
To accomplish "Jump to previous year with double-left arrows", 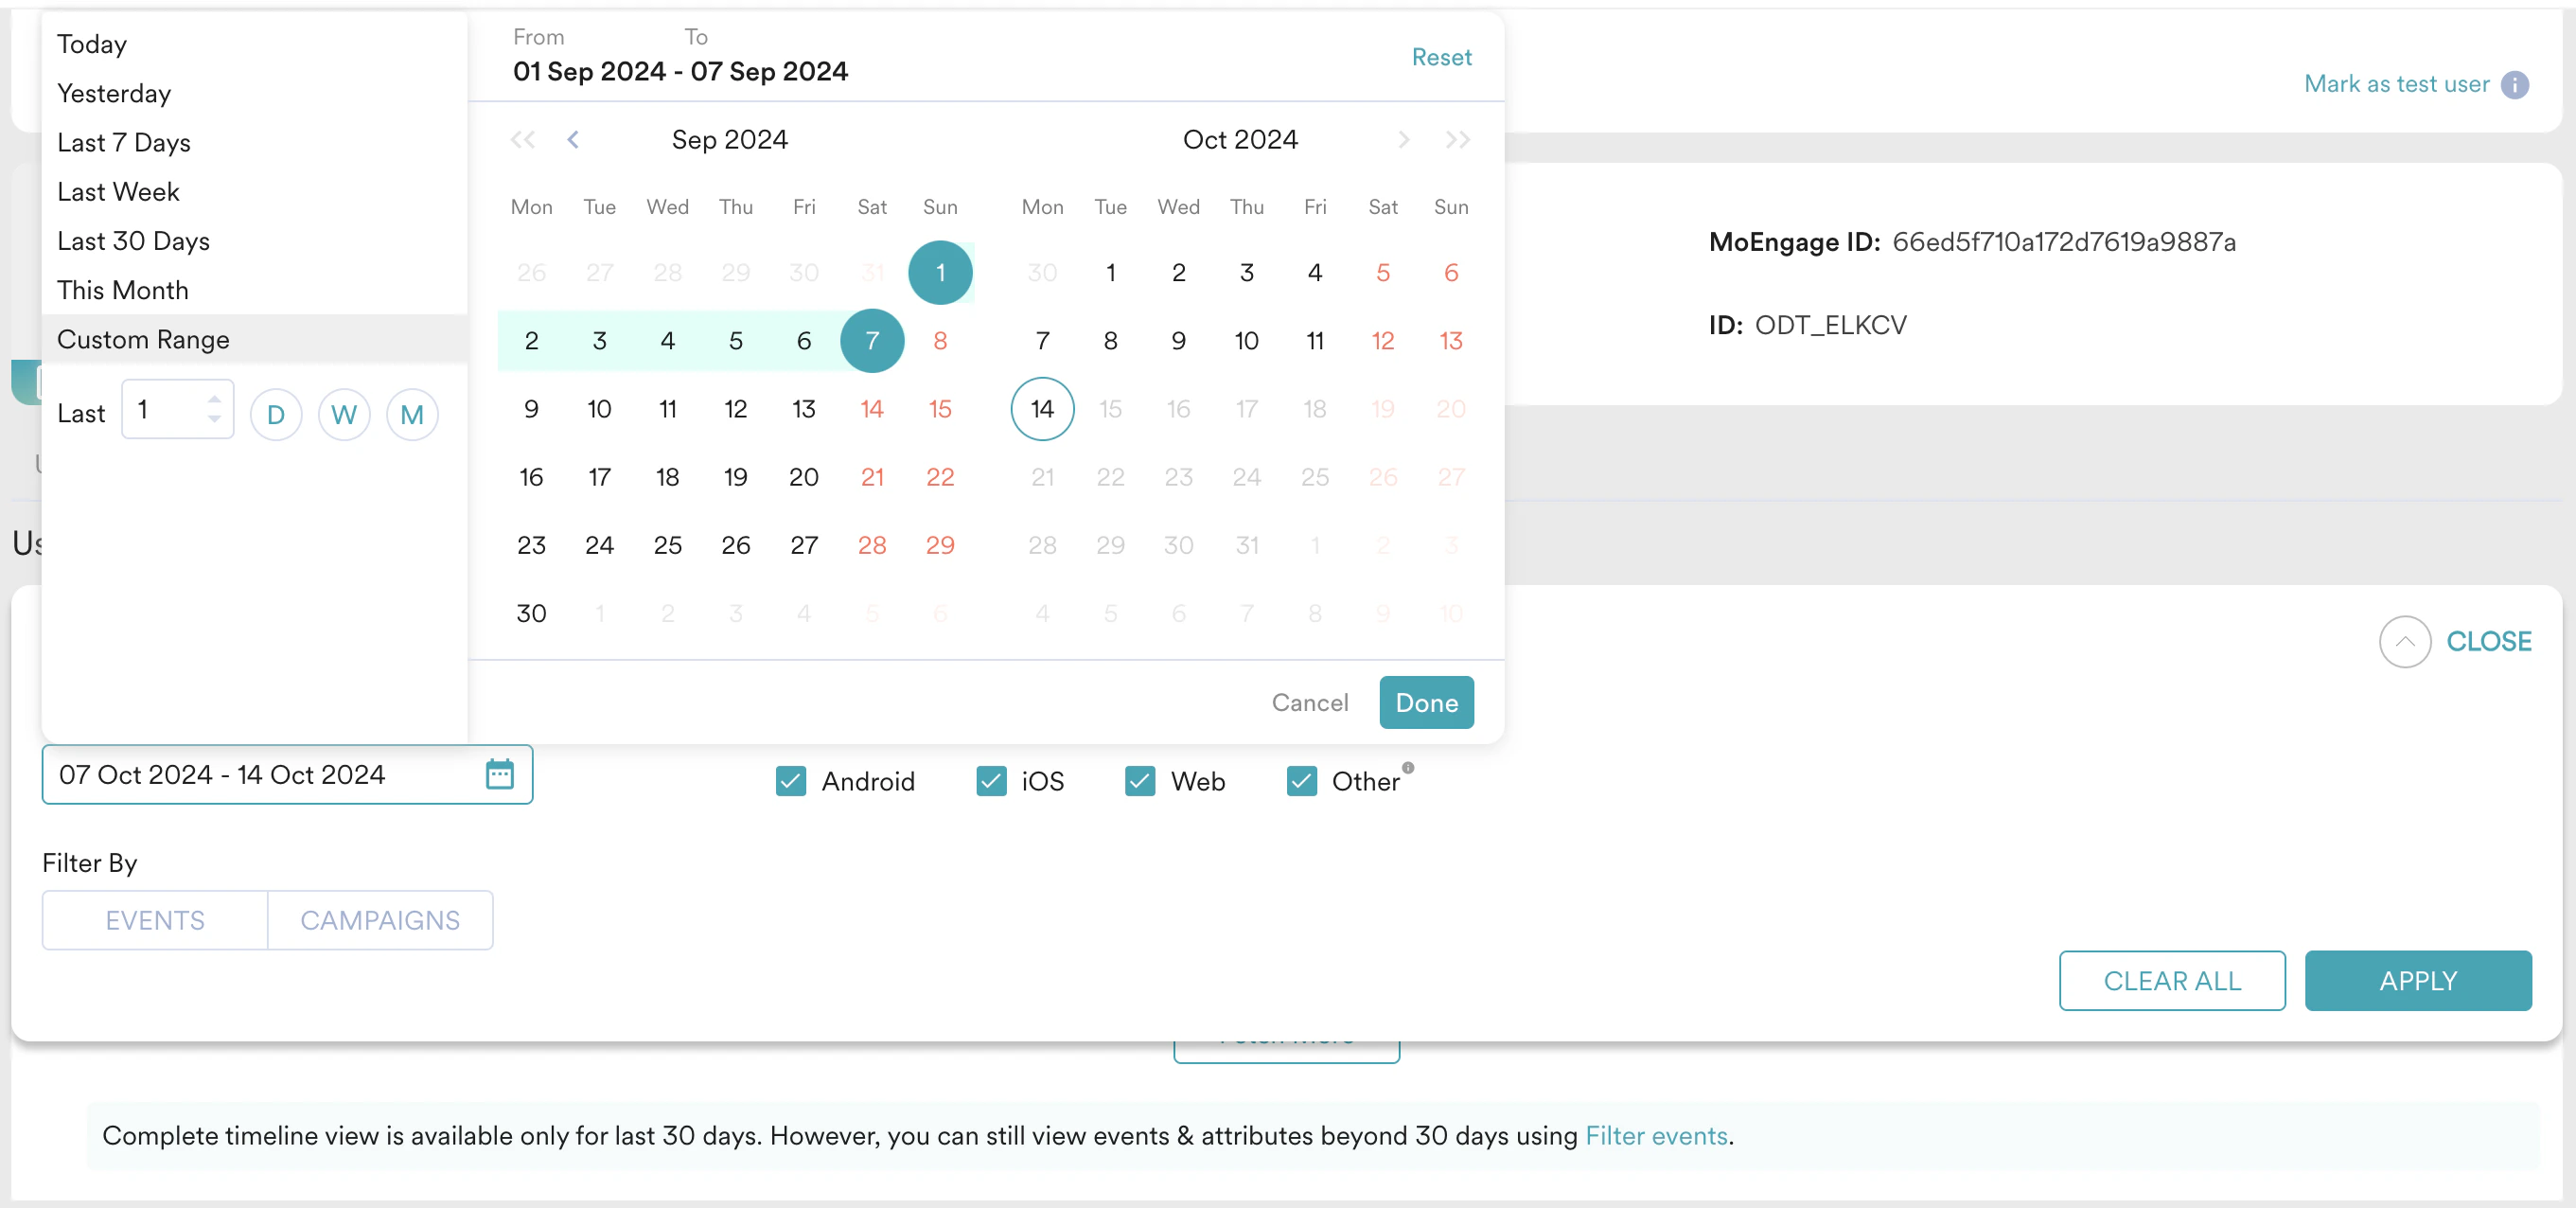I will [521, 140].
